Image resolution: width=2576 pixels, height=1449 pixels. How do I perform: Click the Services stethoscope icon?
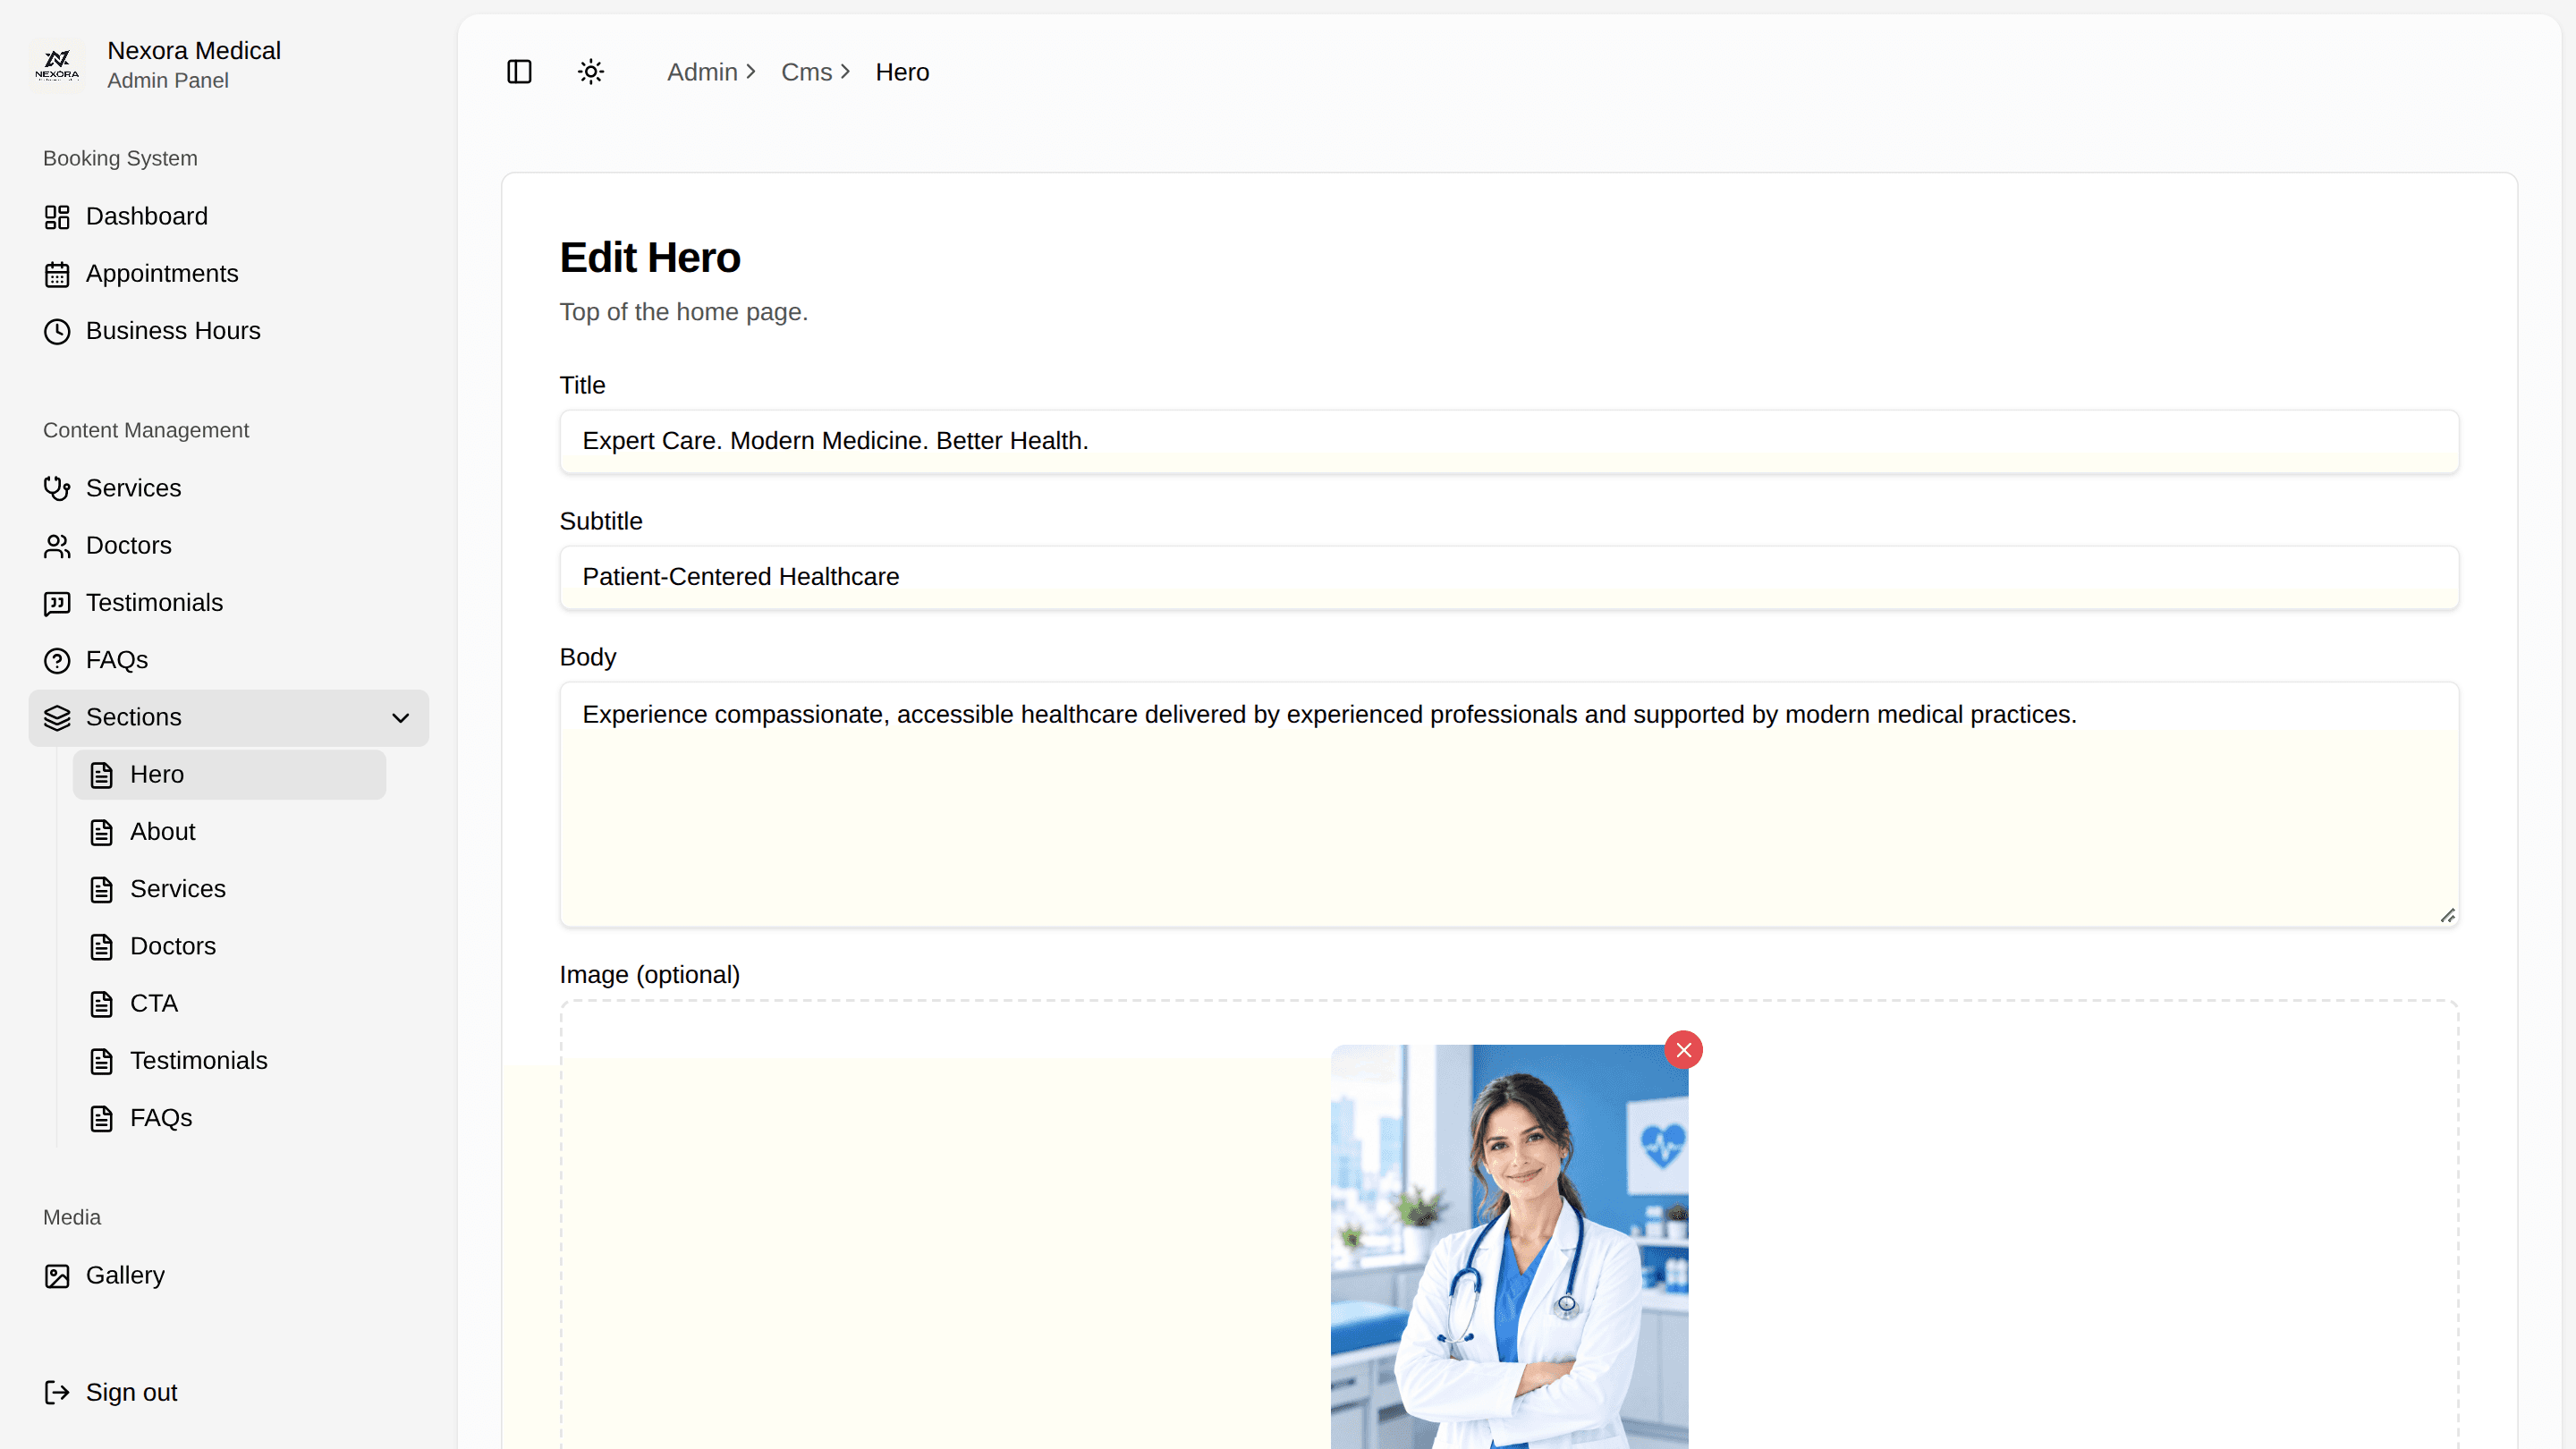57,488
